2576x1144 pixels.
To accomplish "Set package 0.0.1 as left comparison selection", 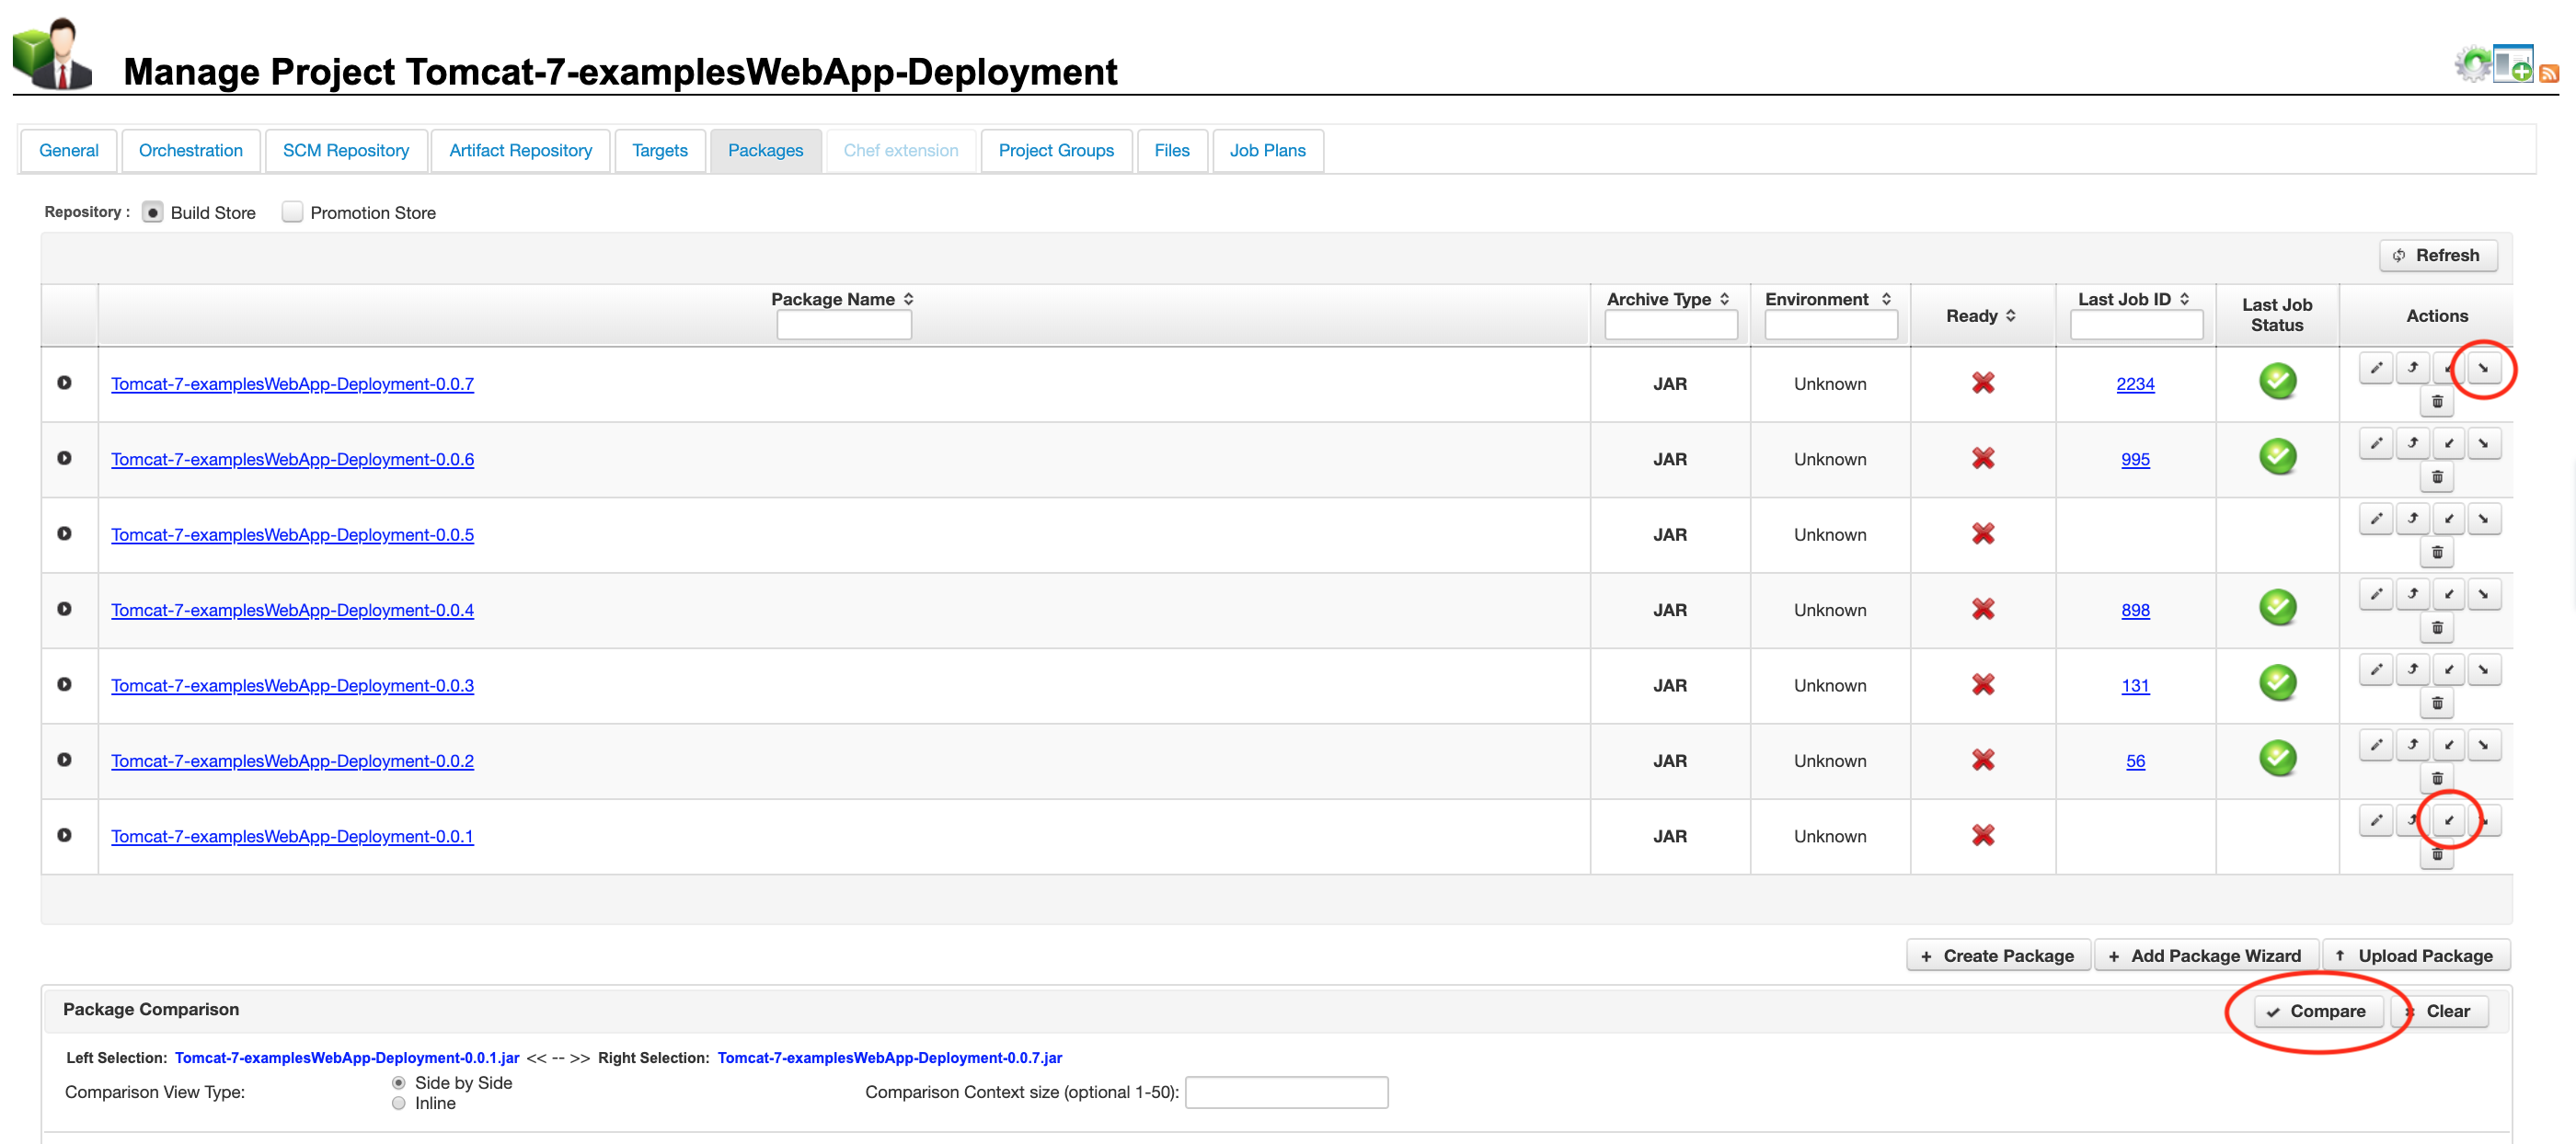I will coord(2448,820).
